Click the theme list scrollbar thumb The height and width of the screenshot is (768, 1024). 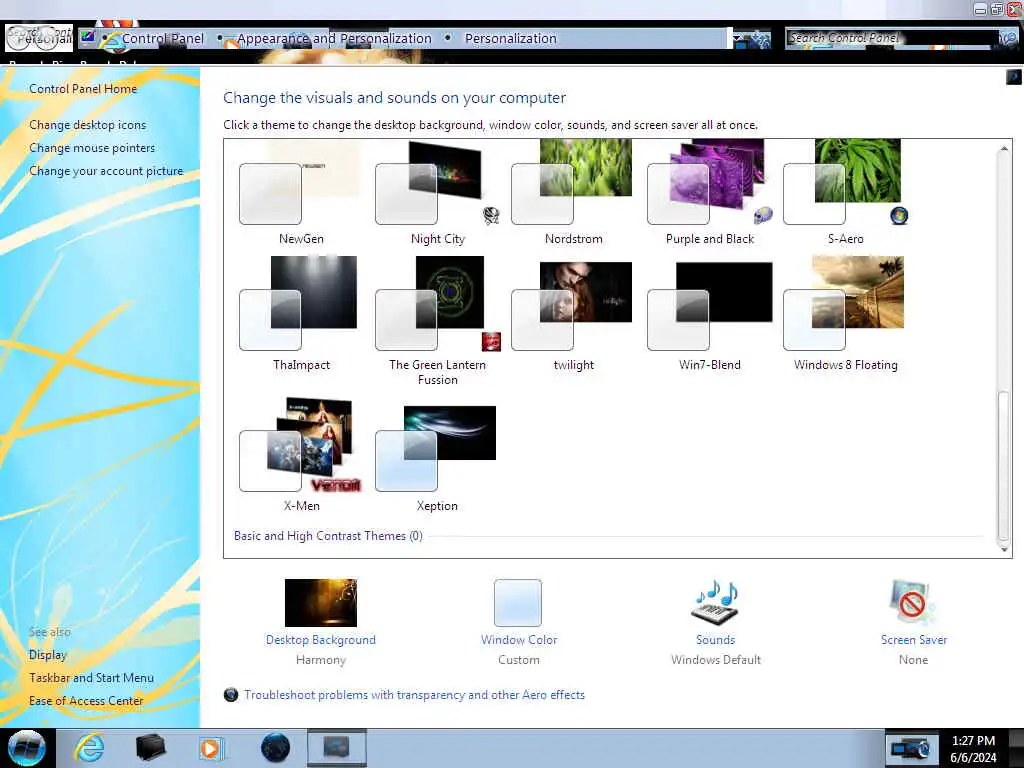coord(1004,466)
